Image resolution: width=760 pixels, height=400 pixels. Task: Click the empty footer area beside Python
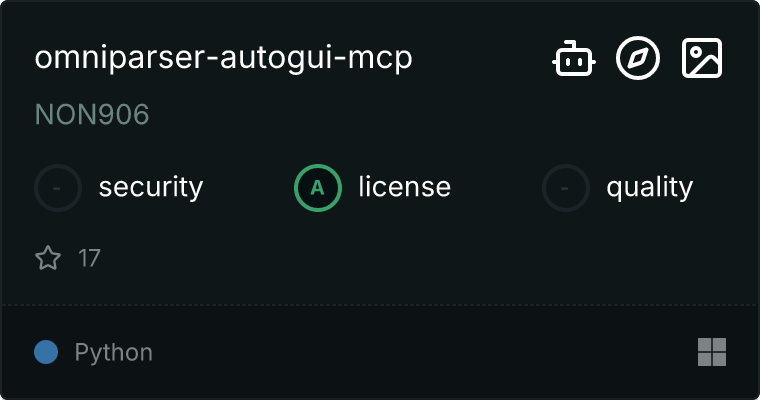422,352
